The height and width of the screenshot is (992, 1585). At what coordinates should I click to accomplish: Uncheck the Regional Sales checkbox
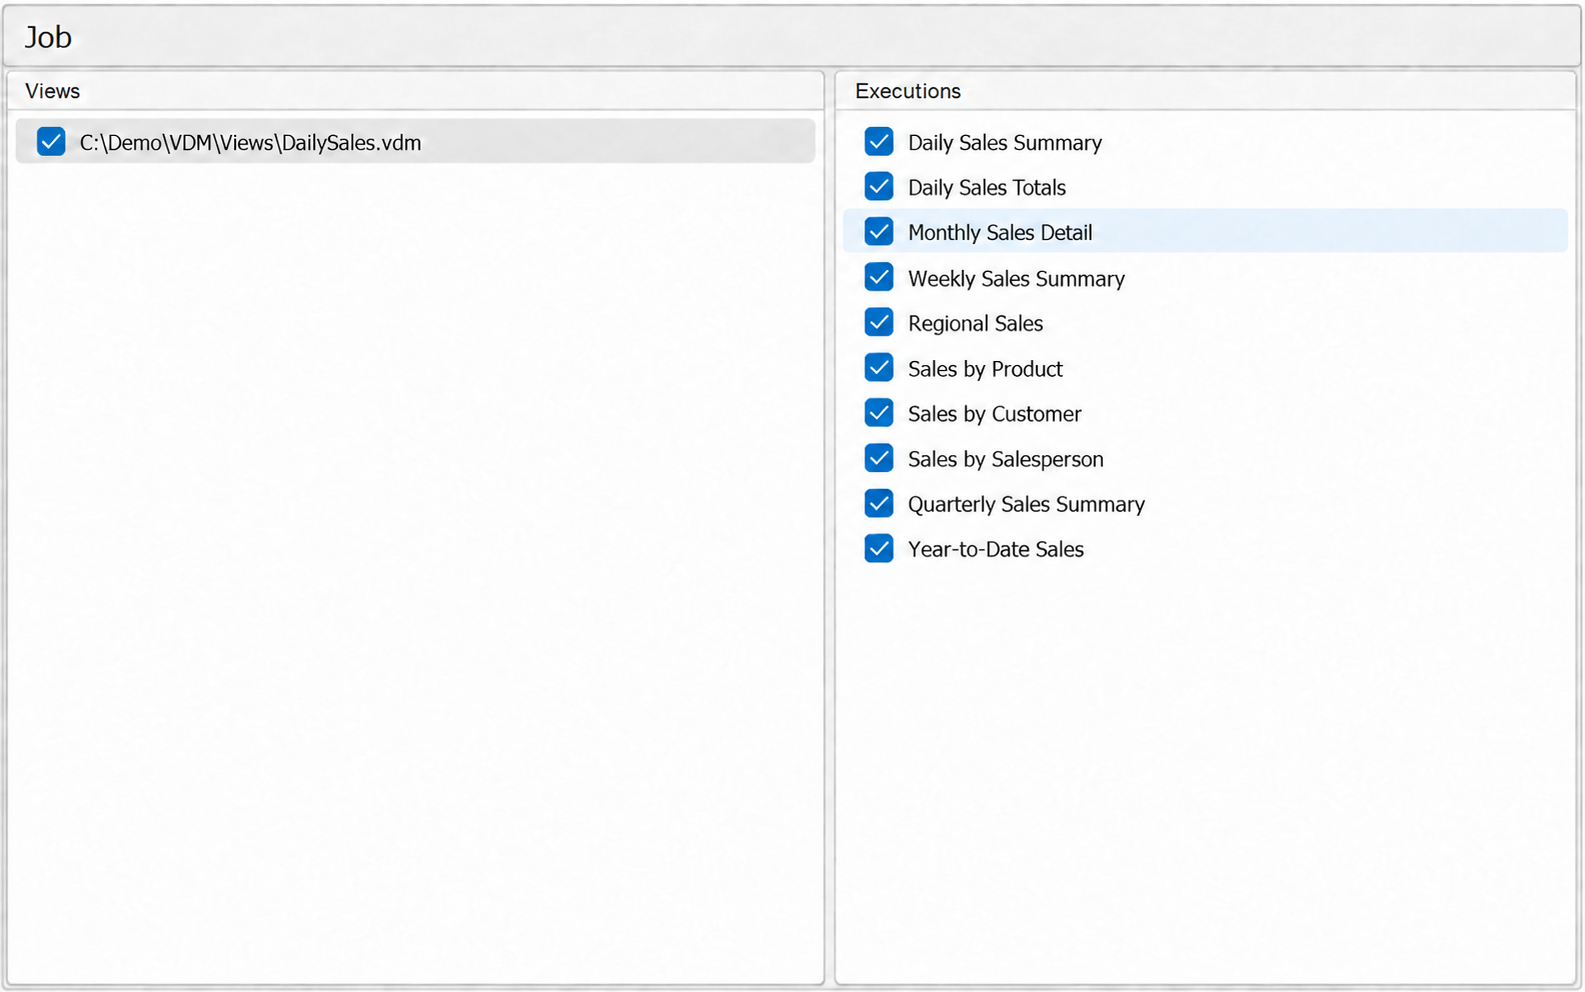pos(879,322)
